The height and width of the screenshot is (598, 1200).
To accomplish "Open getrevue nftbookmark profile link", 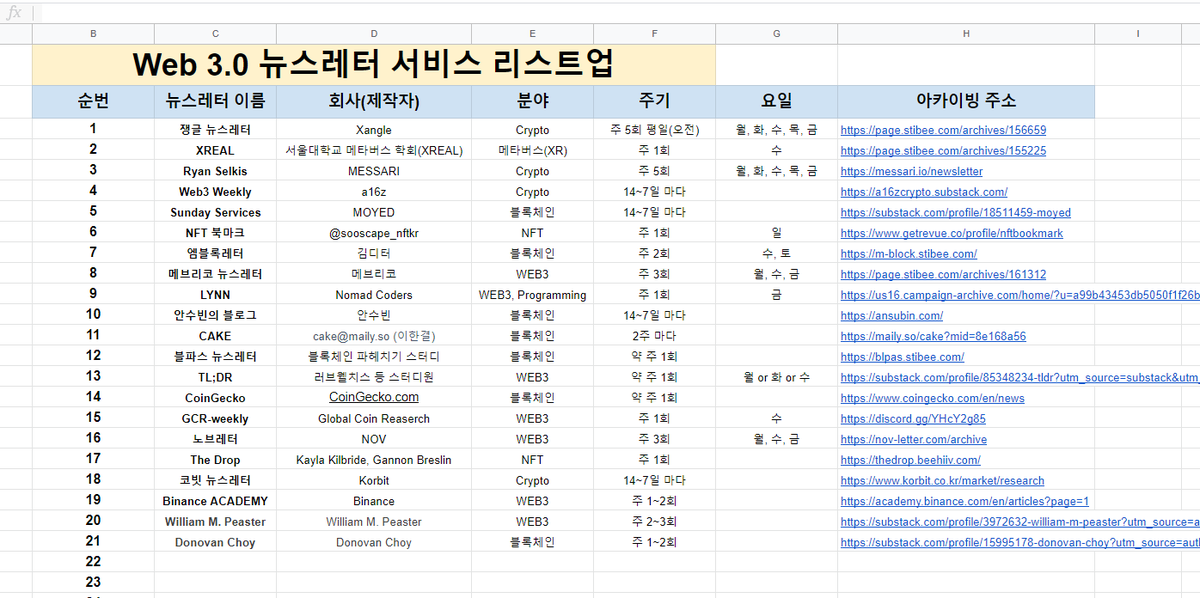I will coord(952,233).
